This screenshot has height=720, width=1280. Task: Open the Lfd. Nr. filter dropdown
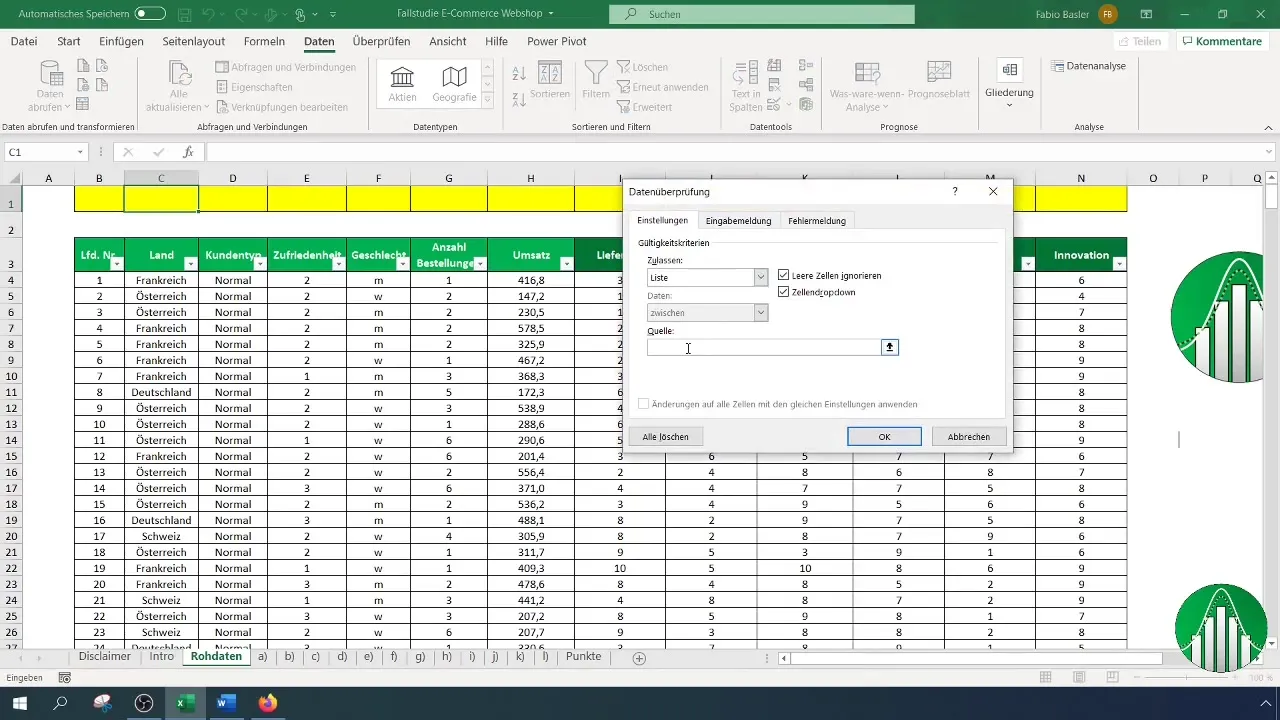point(116,264)
